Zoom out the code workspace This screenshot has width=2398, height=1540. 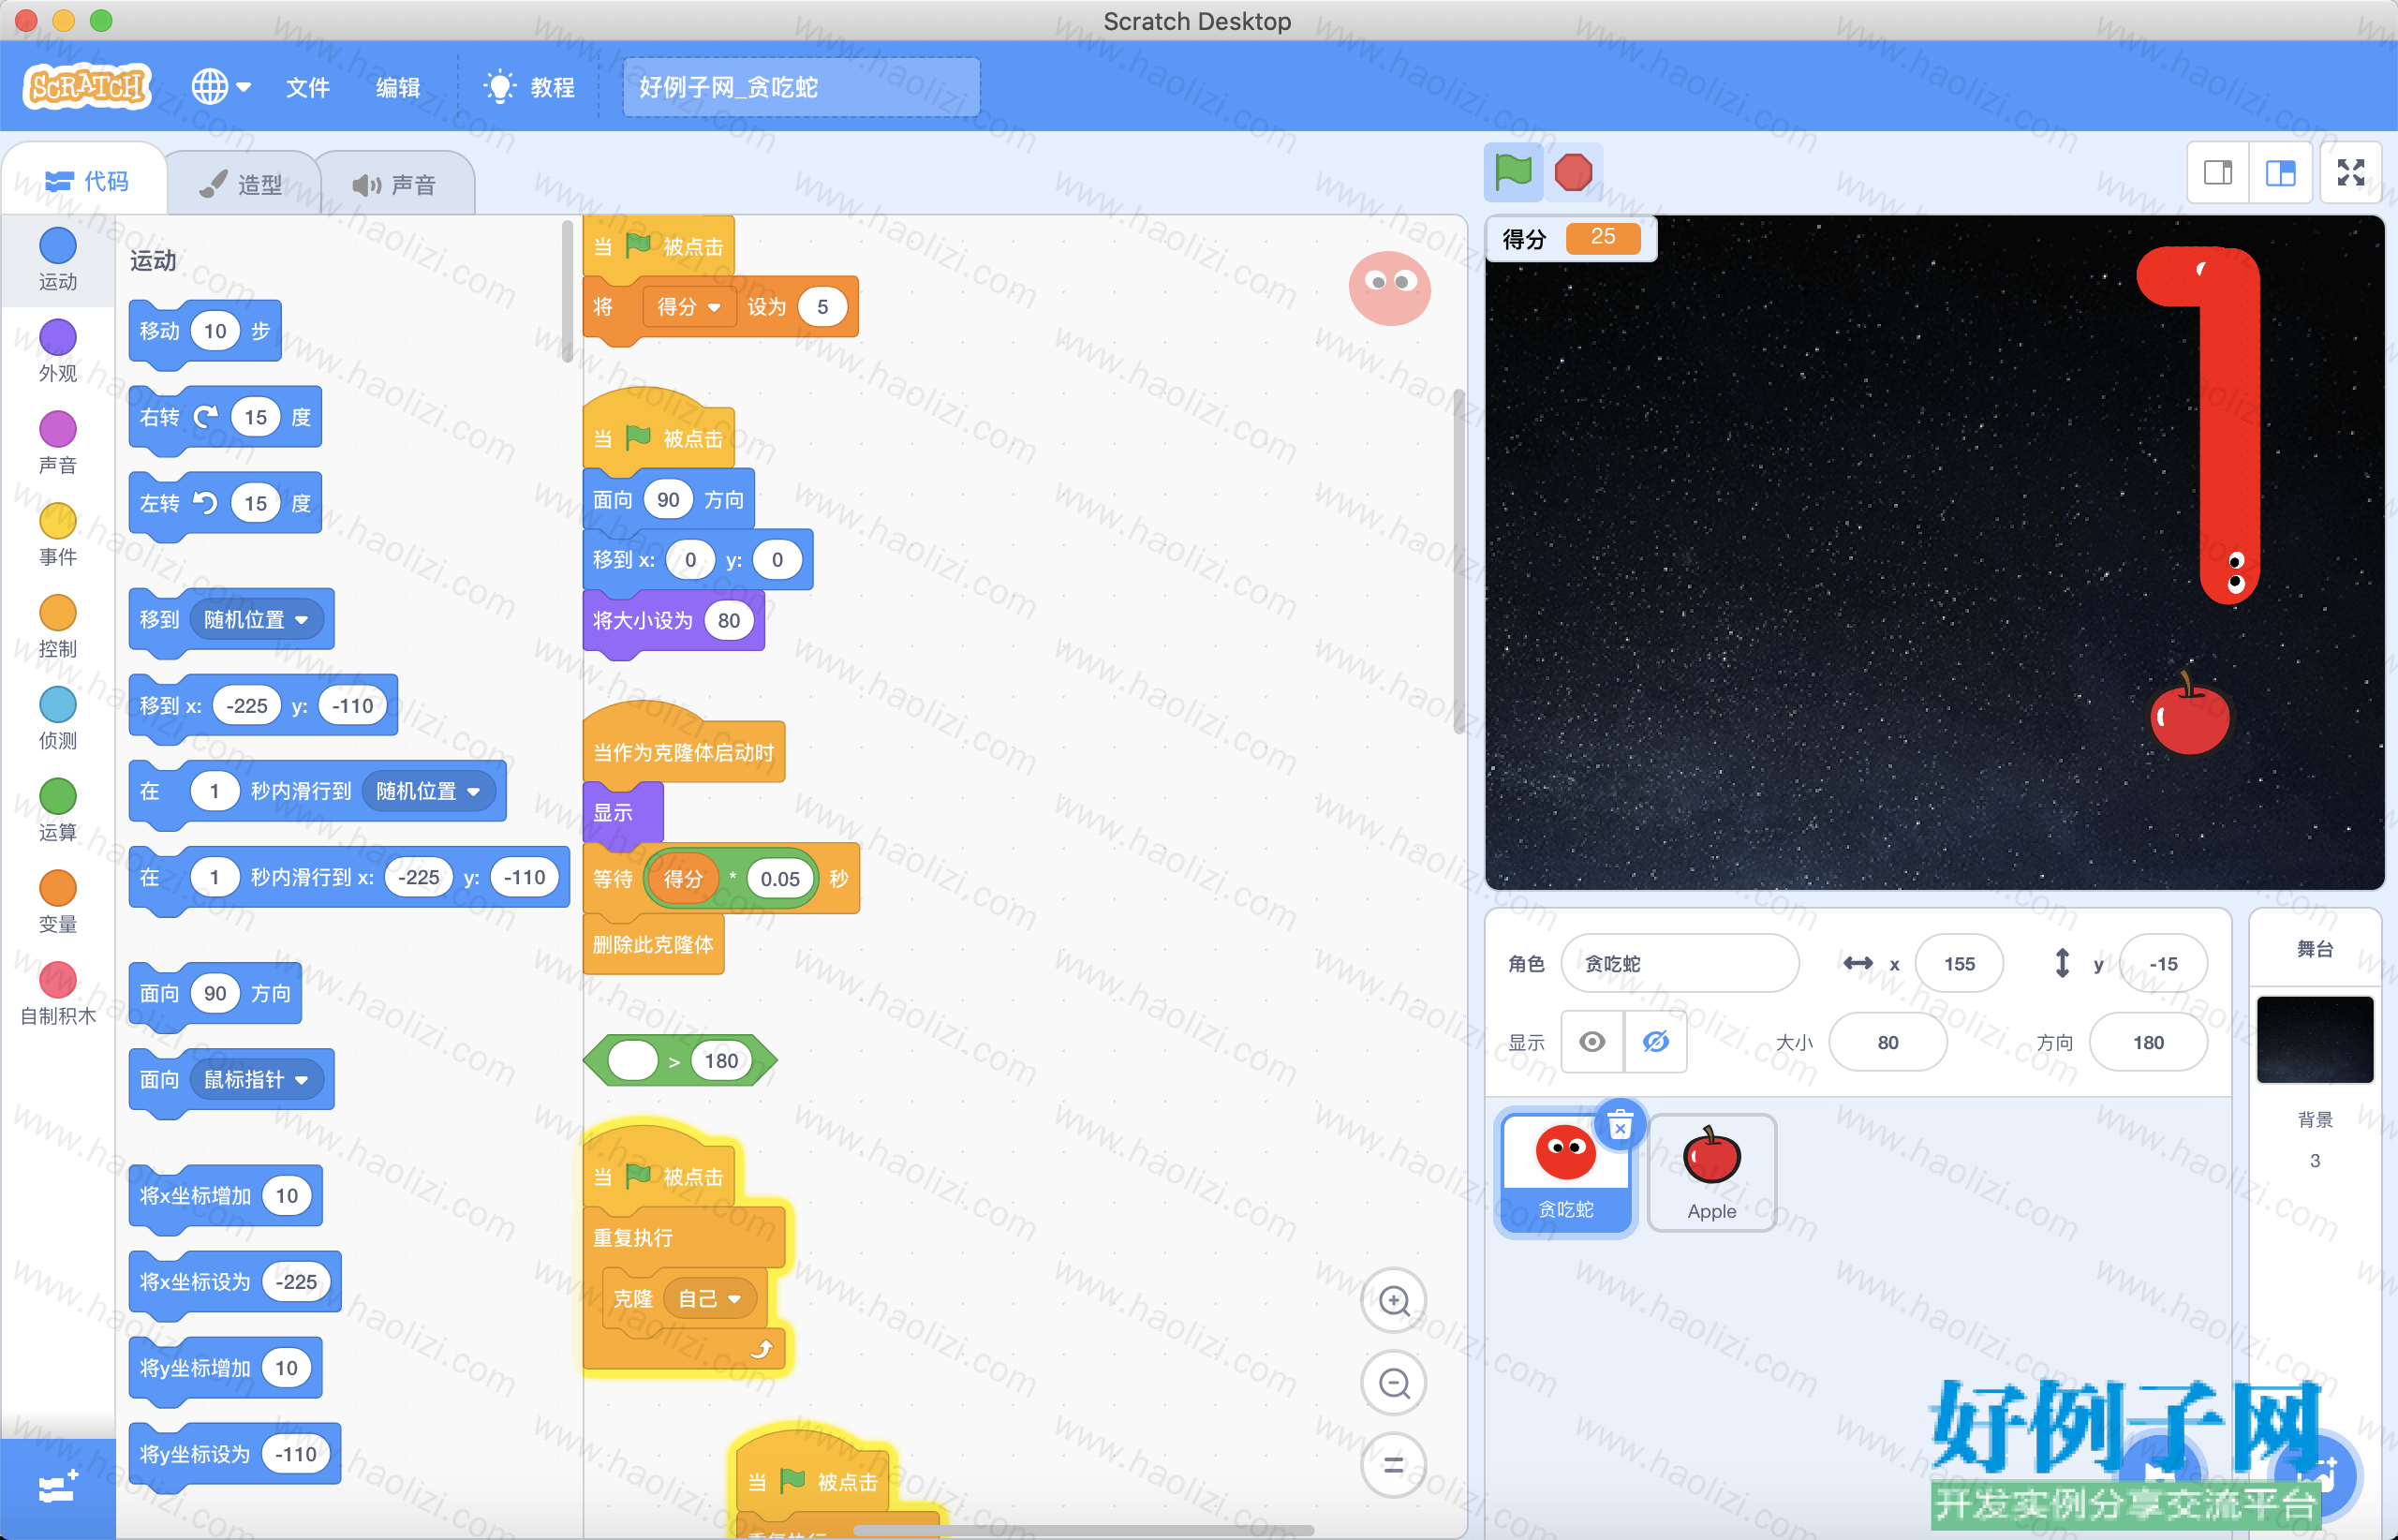click(x=1394, y=1383)
